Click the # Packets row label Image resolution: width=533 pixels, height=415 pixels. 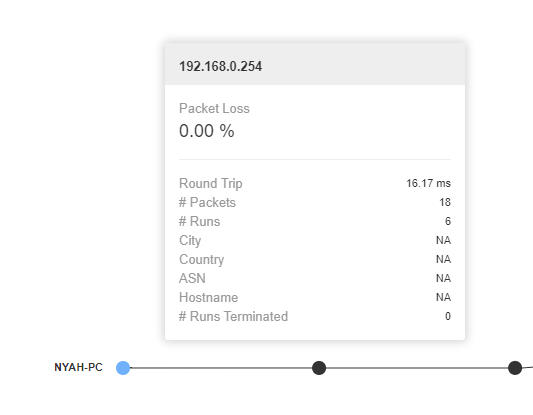point(207,203)
